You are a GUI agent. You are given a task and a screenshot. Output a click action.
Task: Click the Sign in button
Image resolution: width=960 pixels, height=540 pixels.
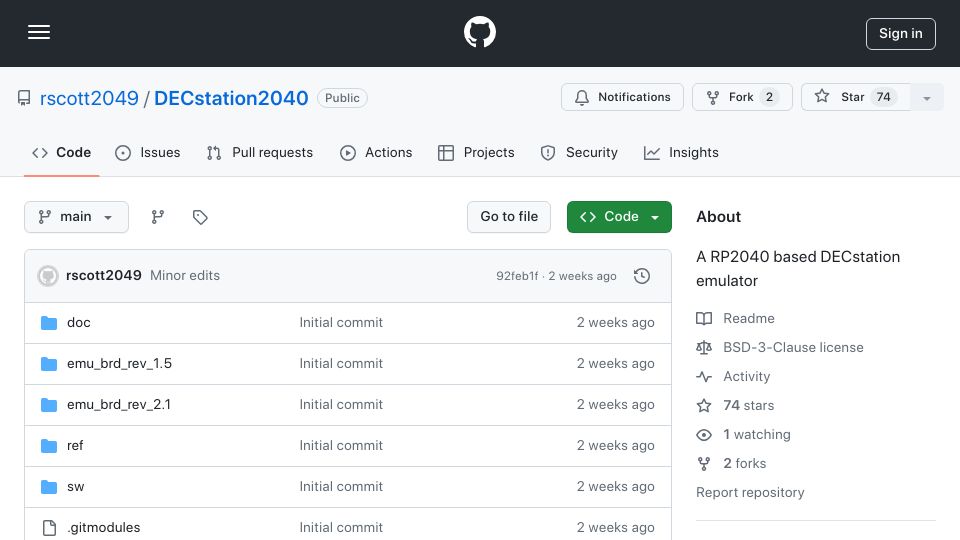(900, 34)
